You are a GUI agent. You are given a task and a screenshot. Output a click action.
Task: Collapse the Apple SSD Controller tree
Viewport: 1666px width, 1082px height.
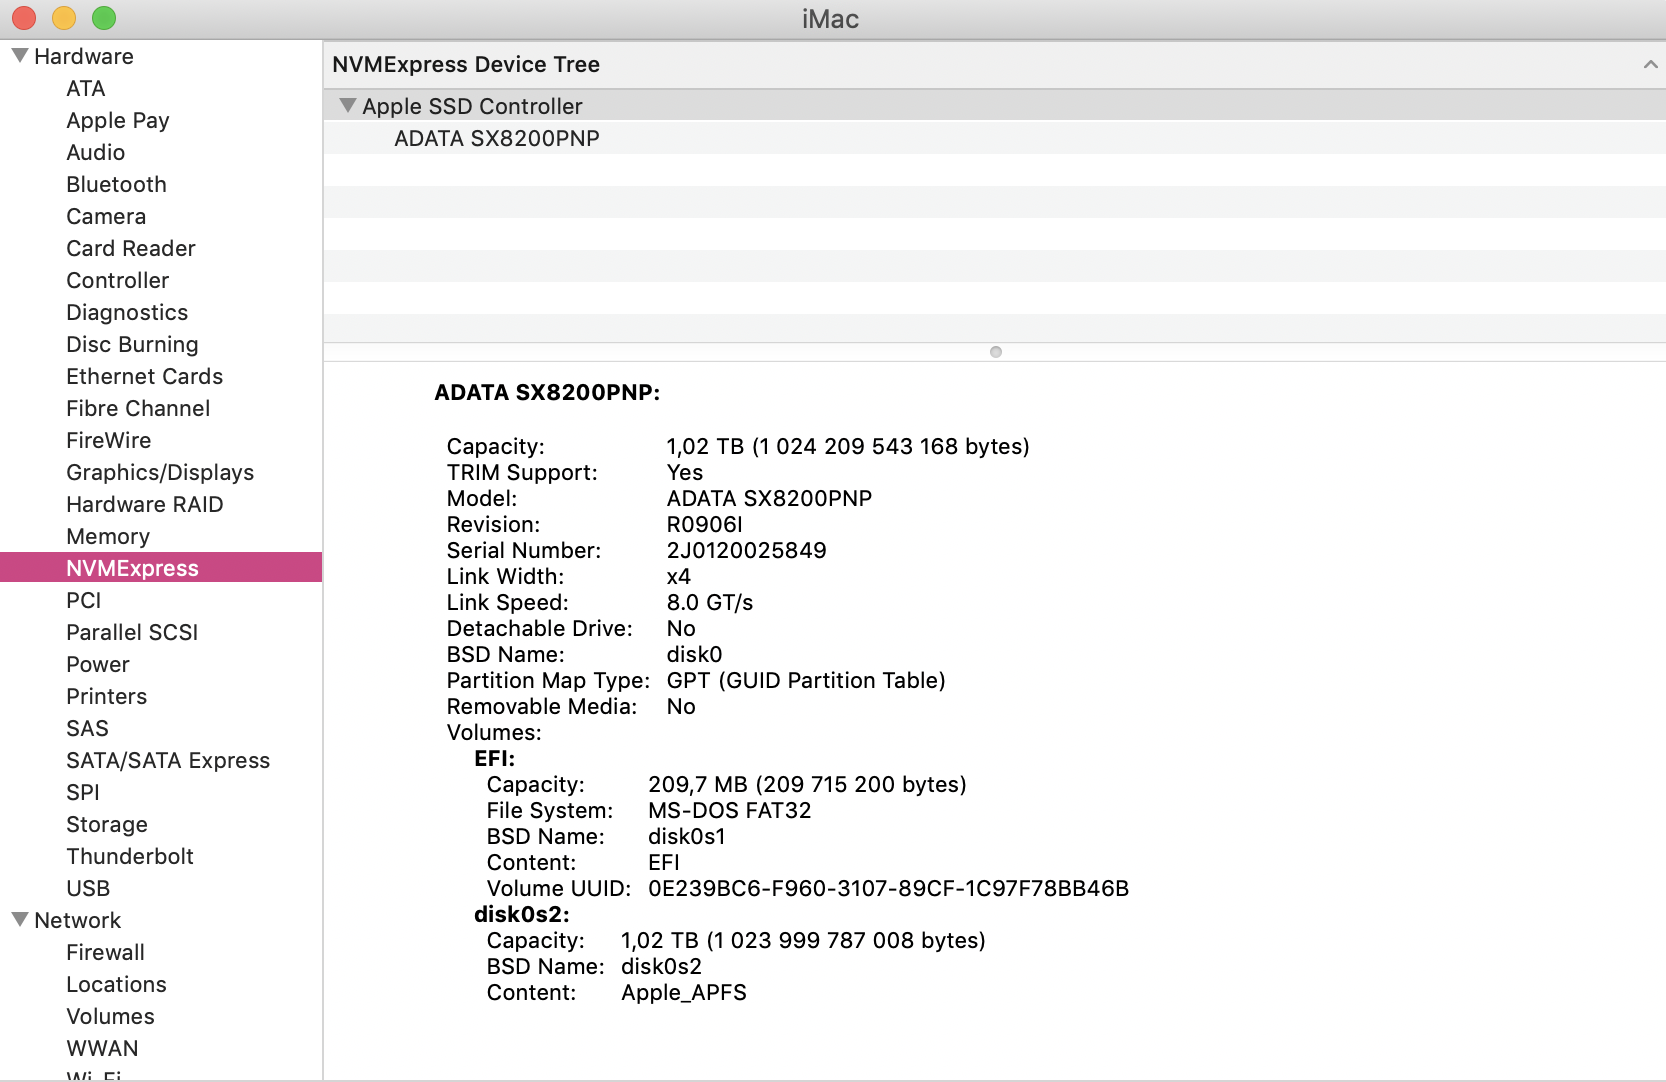[x=348, y=106]
